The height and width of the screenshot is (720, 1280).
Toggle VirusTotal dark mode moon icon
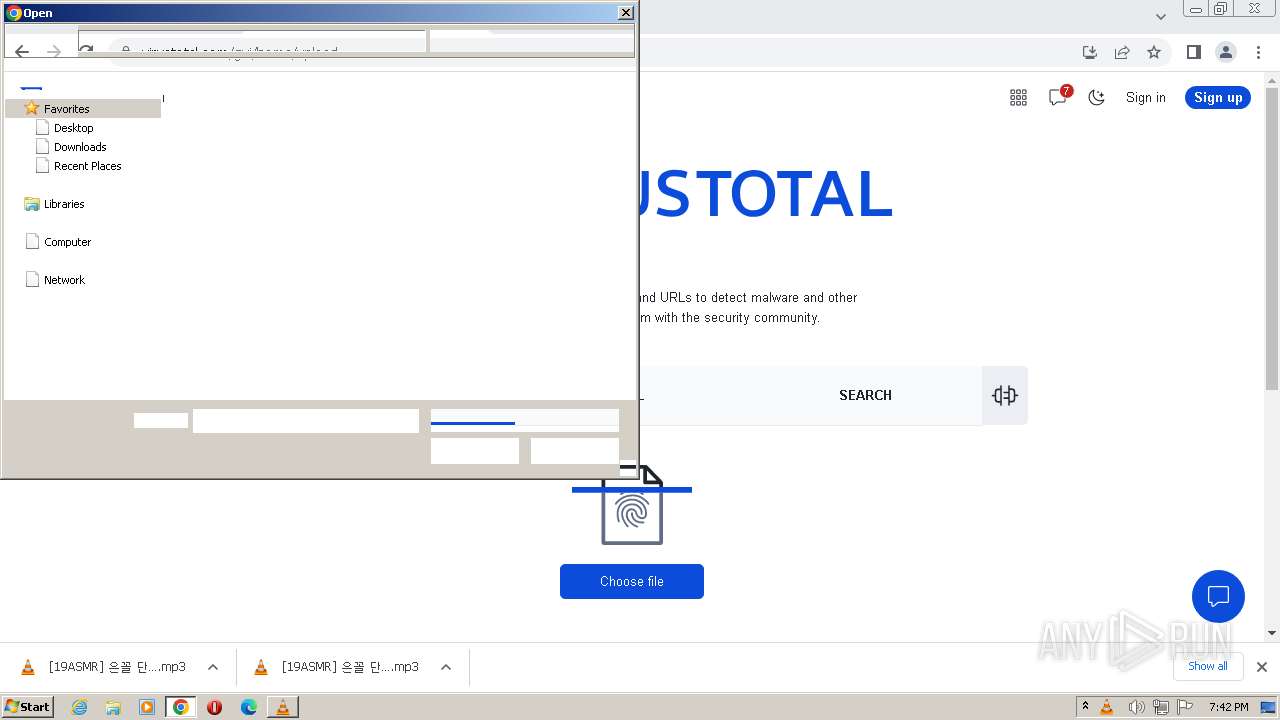pos(1097,97)
